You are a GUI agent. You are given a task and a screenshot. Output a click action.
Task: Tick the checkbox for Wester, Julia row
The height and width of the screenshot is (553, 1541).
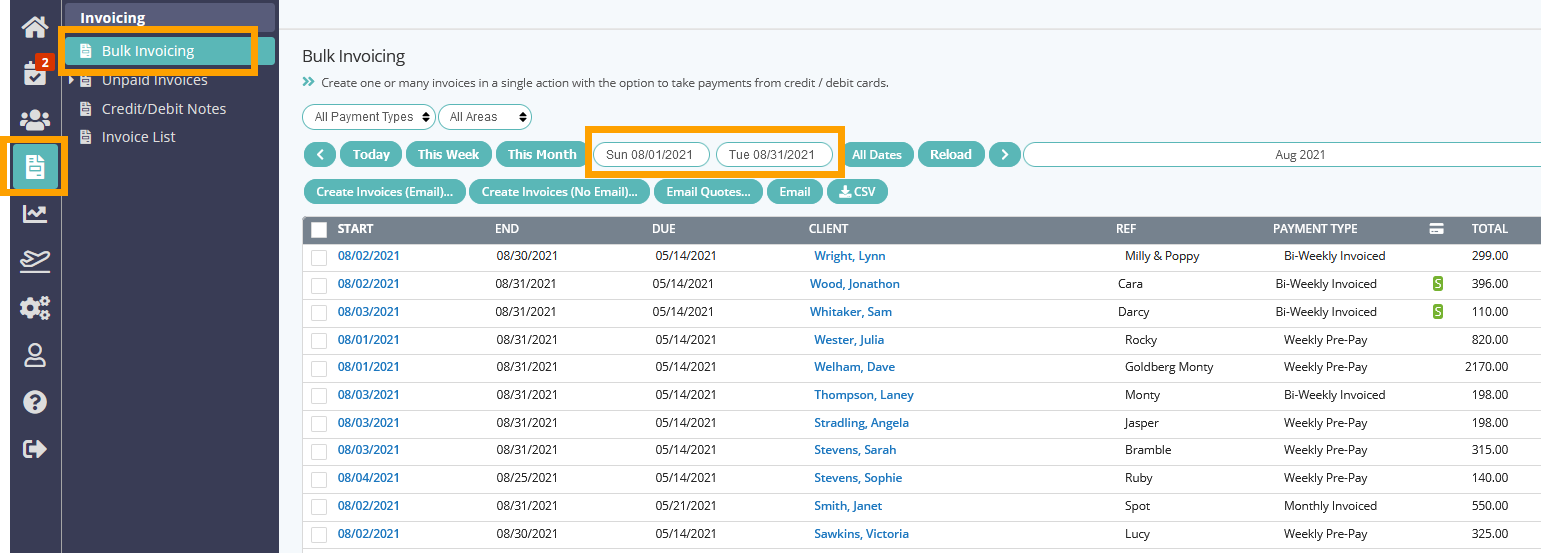point(319,341)
